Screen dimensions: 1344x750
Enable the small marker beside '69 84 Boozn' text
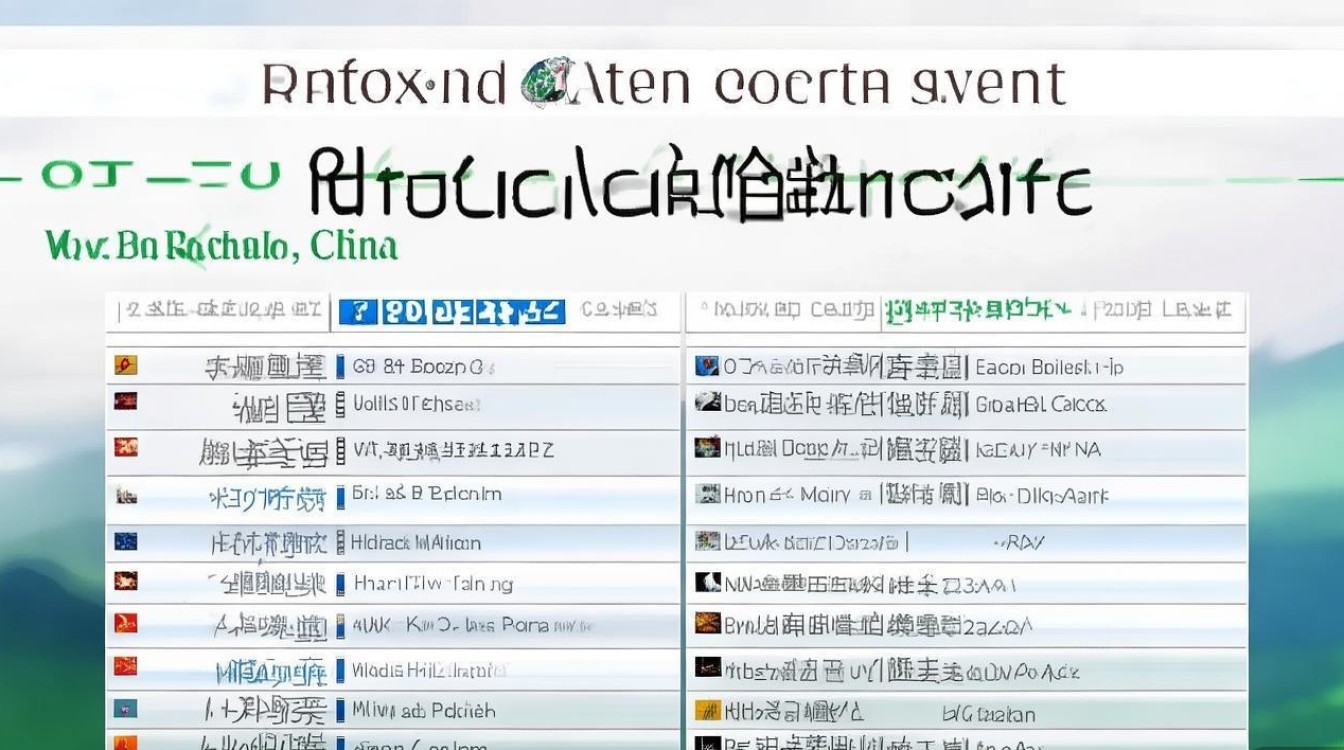click(341, 366)
